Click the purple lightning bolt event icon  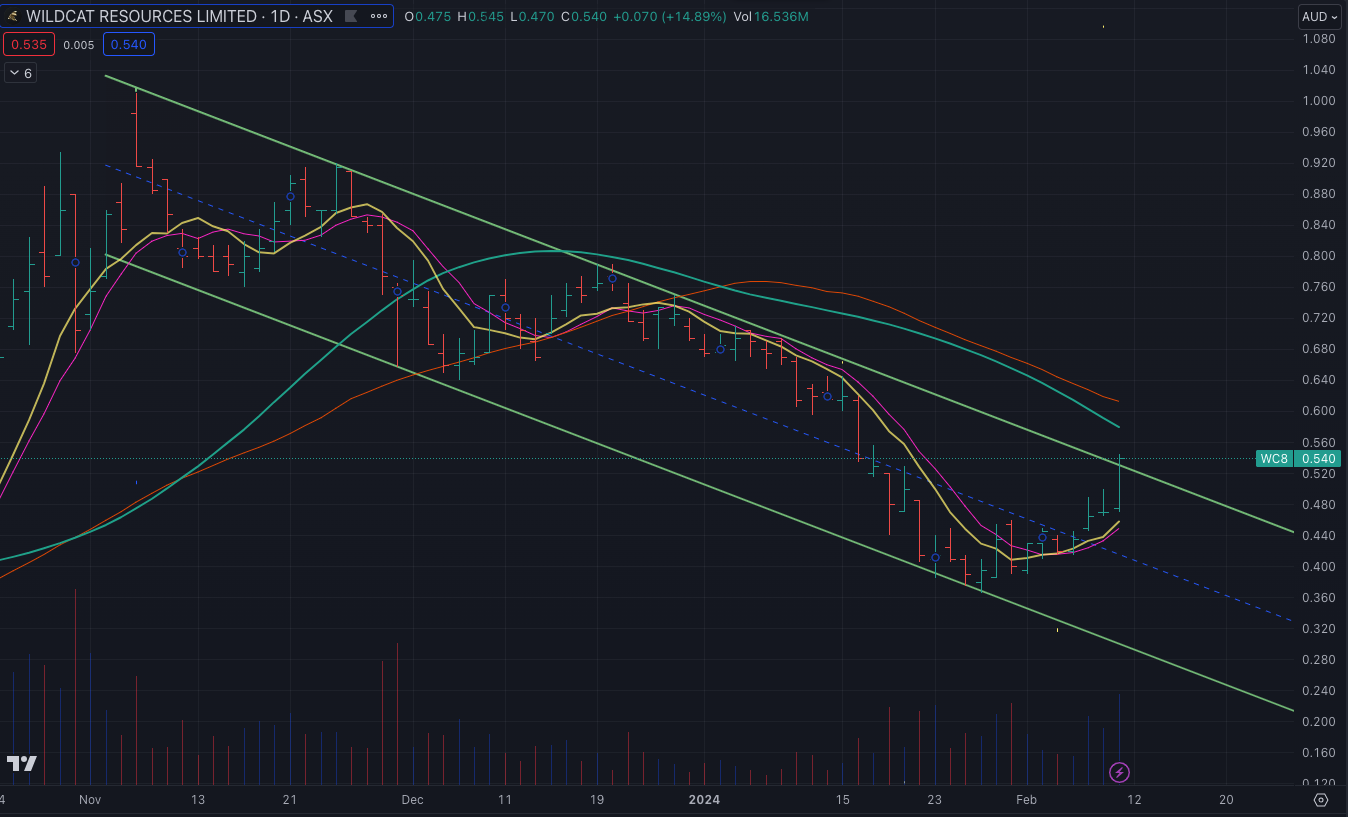click(x=1120, y=772)
